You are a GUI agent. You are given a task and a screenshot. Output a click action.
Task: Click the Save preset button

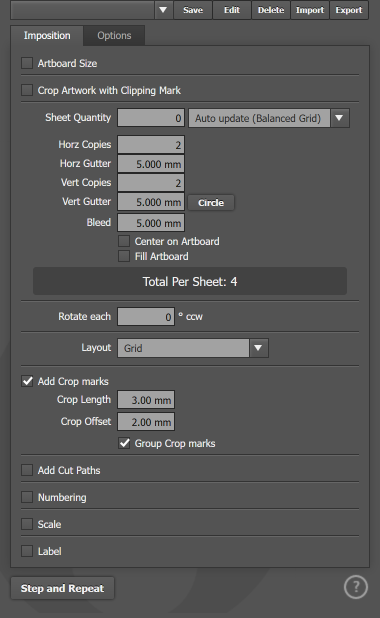pyautogui.click(x=193, y=10)
